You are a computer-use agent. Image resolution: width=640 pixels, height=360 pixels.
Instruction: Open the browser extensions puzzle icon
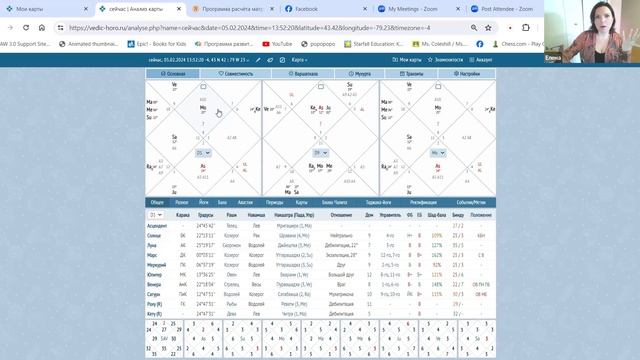point(526,28)
